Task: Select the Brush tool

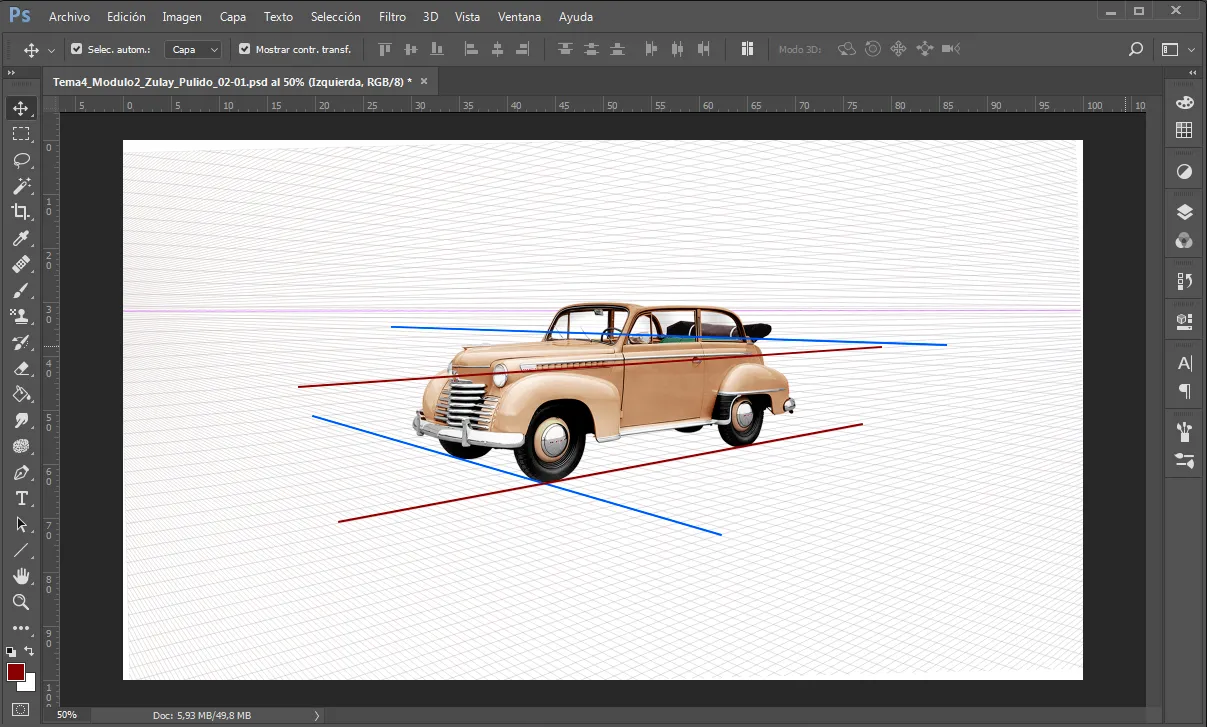Action: point(21,290)
